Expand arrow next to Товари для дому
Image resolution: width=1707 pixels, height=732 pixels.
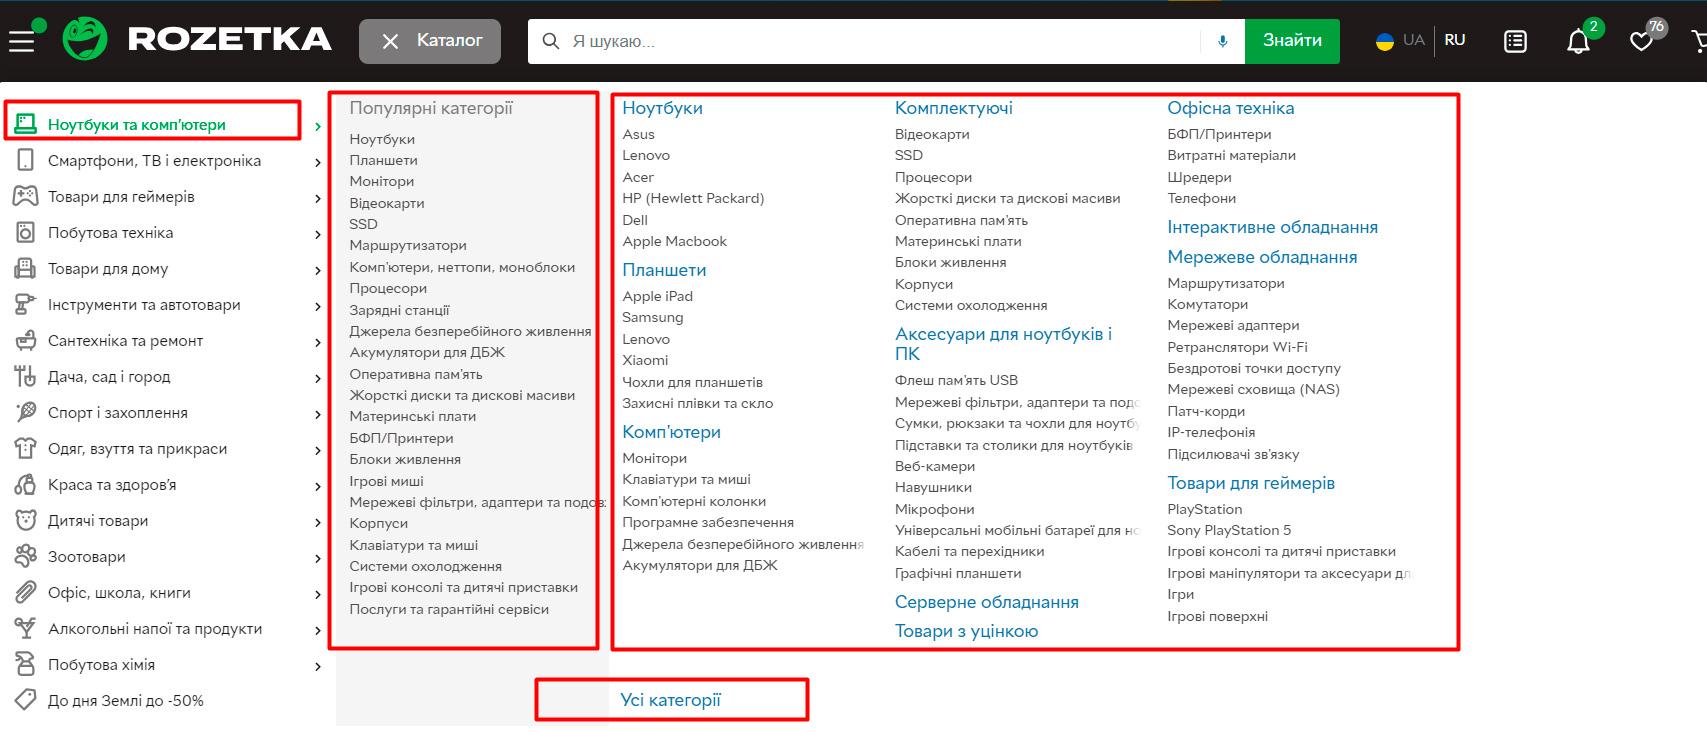point(318,271)
